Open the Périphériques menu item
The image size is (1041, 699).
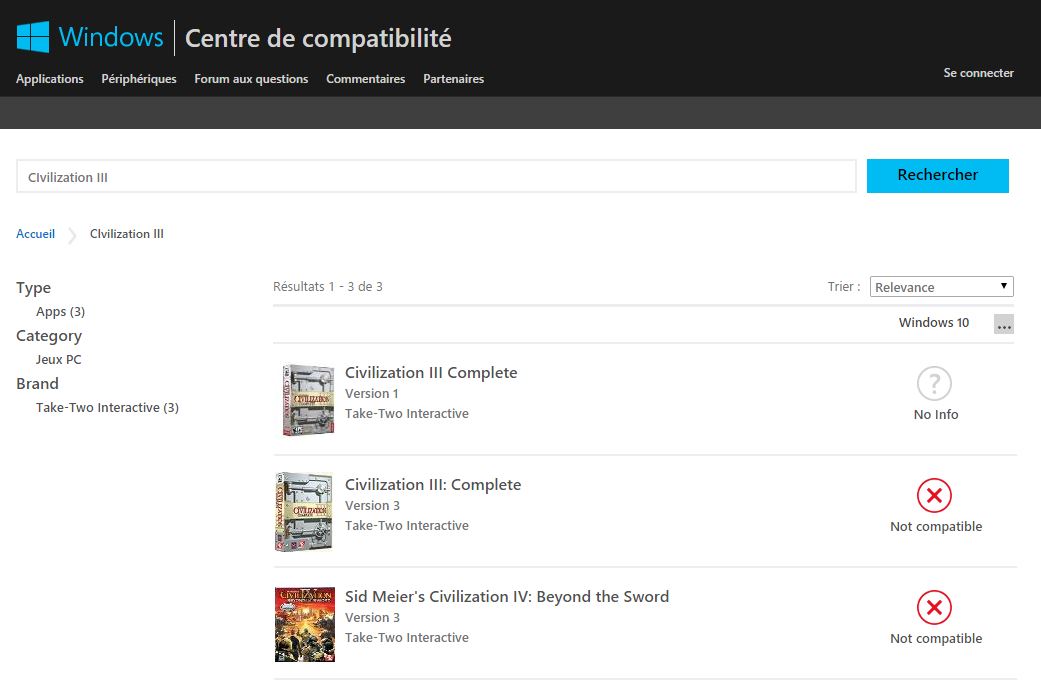138,79
